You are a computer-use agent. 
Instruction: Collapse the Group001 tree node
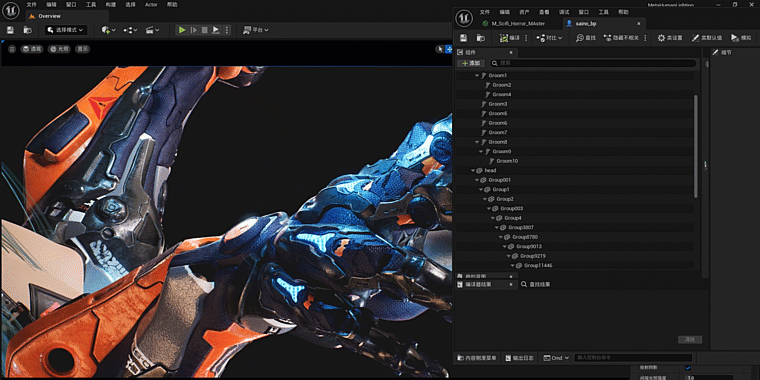click(x=477, y=180)
